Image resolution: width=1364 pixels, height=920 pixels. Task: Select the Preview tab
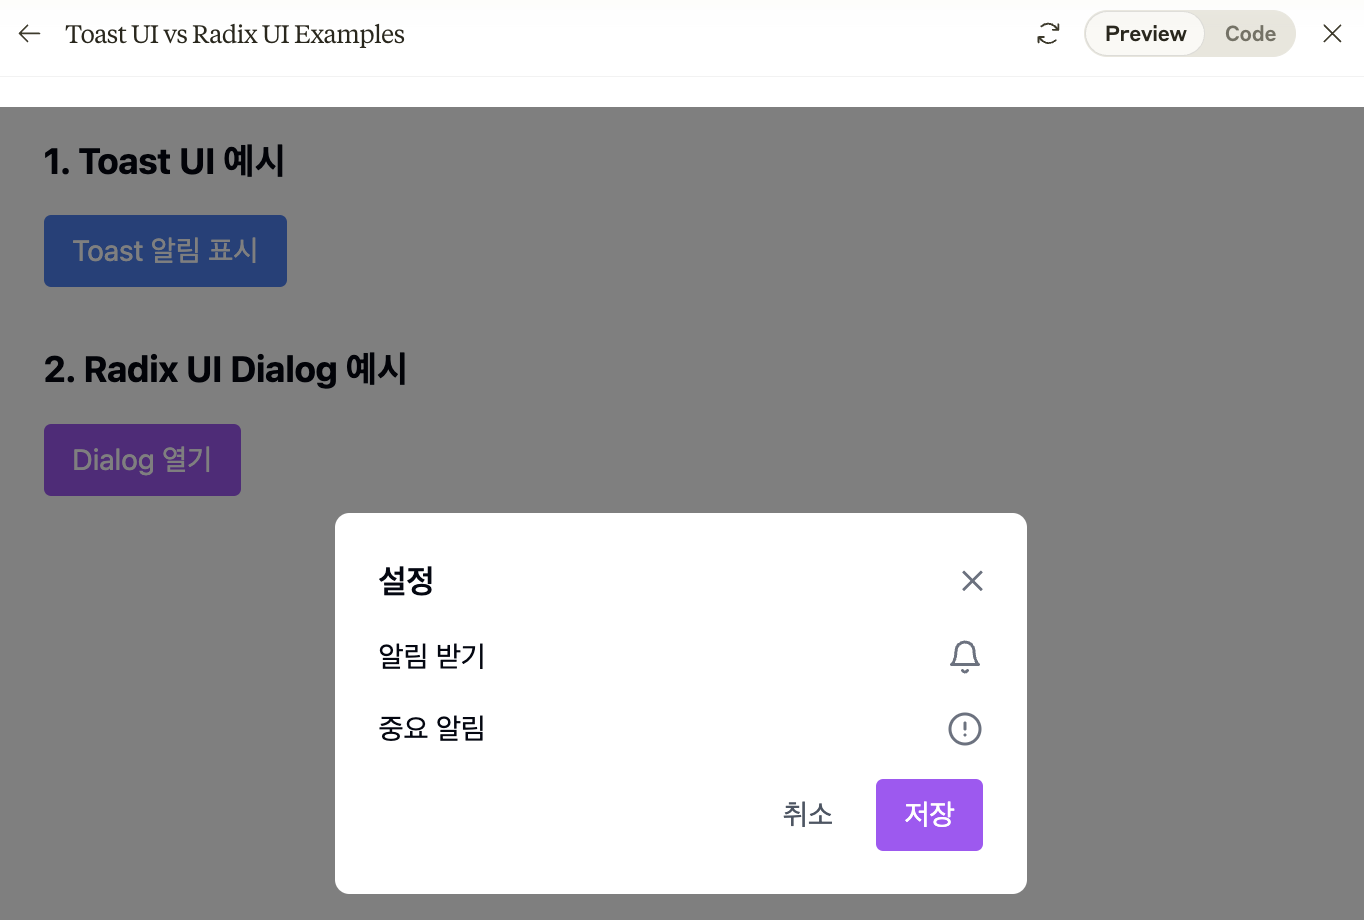click(1144, 33)
